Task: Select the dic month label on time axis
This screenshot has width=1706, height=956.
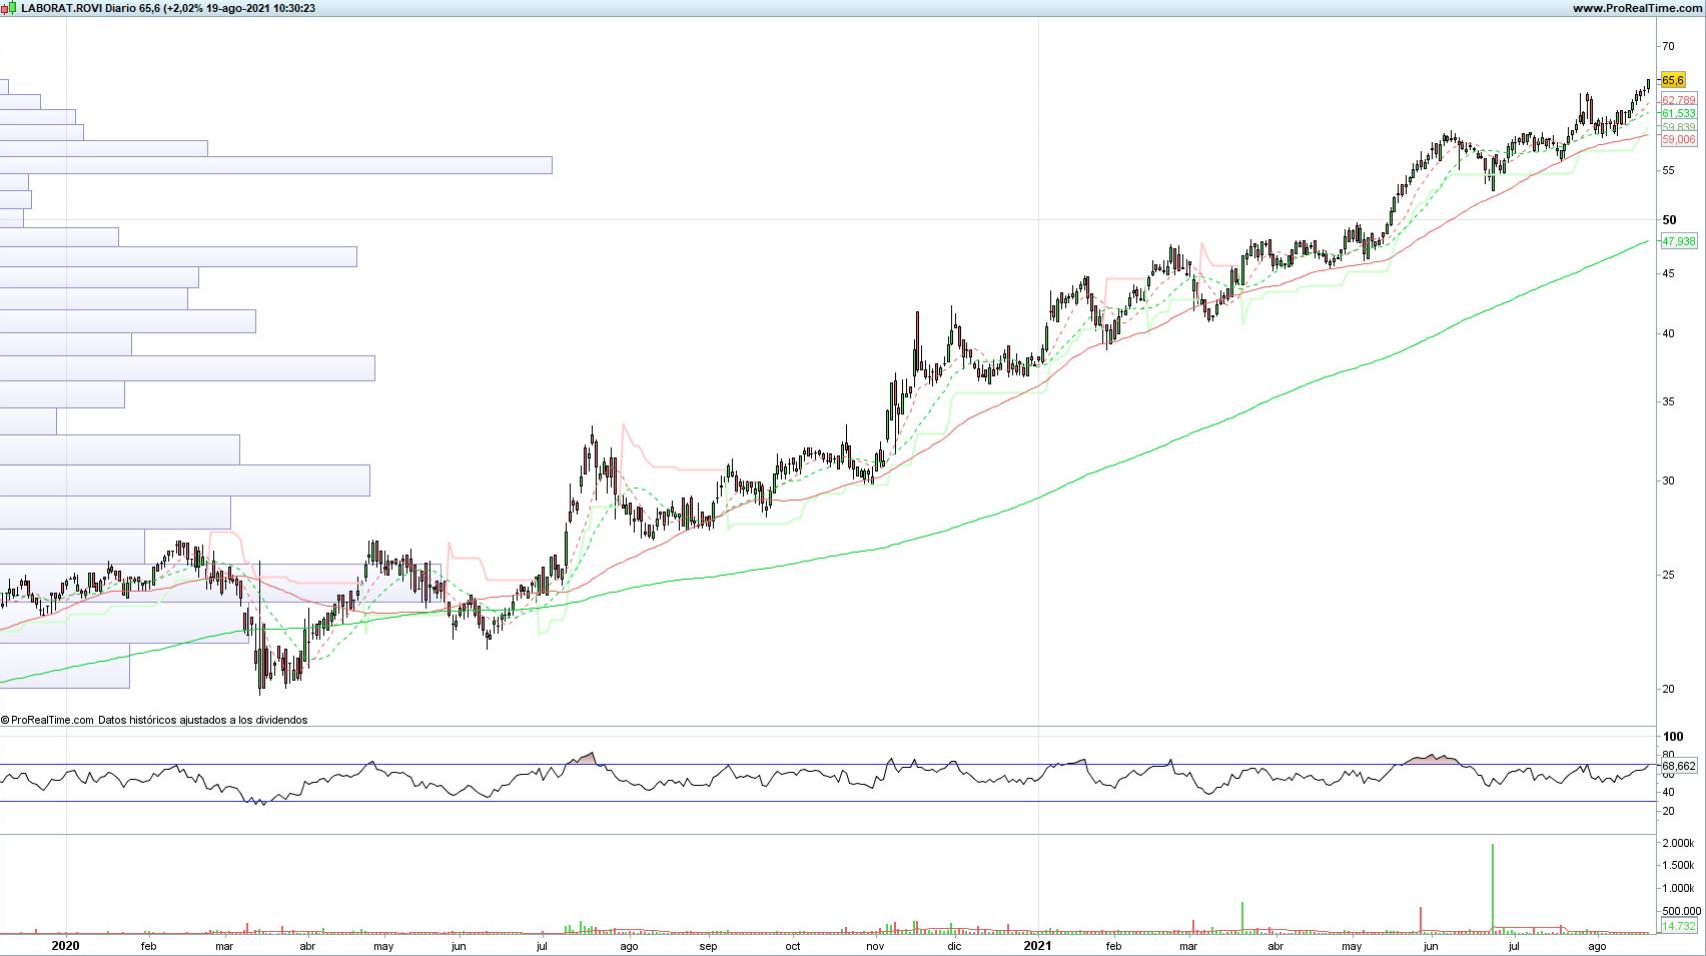Action: pos(954,946)
